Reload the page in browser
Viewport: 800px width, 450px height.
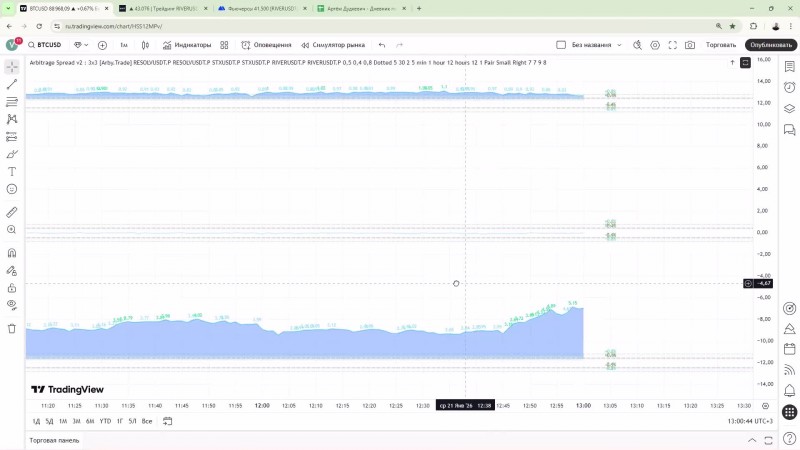point(39,26)
